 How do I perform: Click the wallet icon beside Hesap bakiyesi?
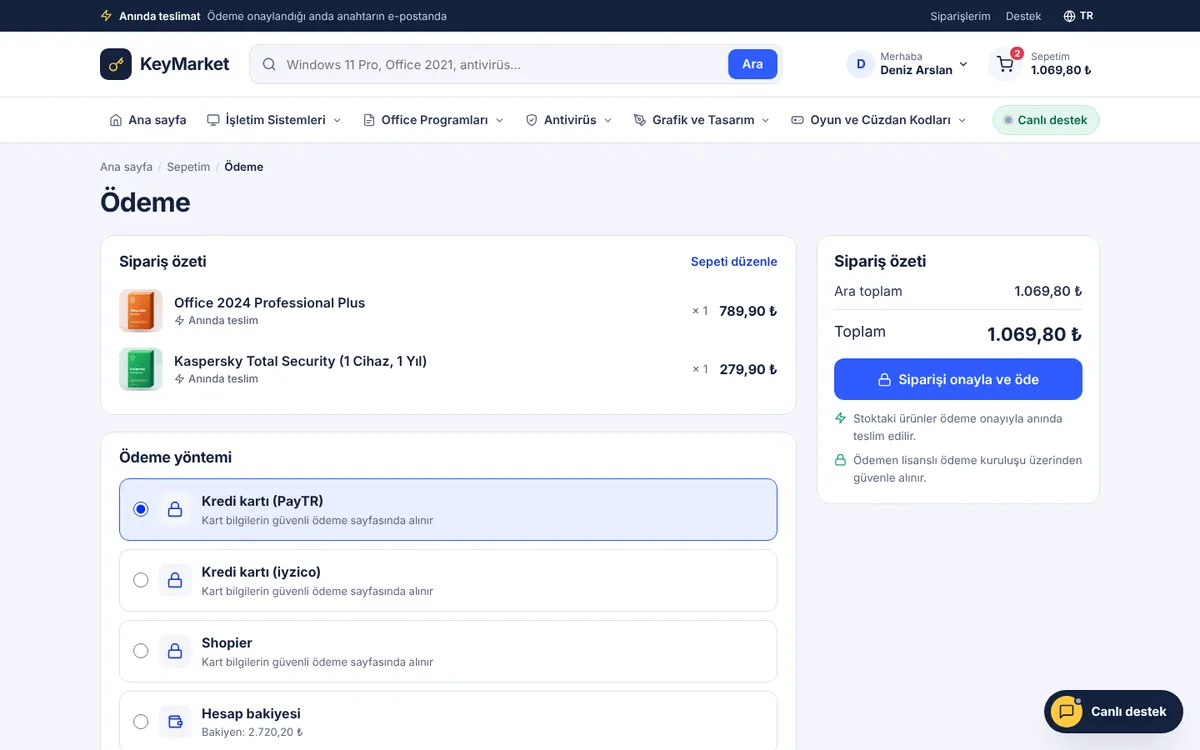click(175, 722)
